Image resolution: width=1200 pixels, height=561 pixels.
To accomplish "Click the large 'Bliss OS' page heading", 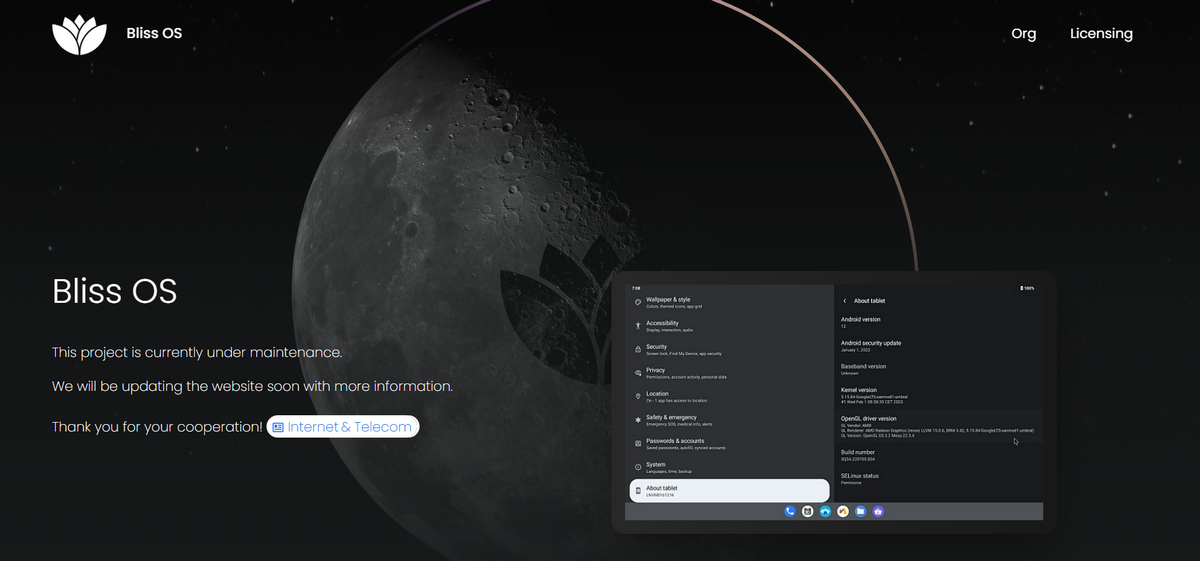I will pos(115,292).
